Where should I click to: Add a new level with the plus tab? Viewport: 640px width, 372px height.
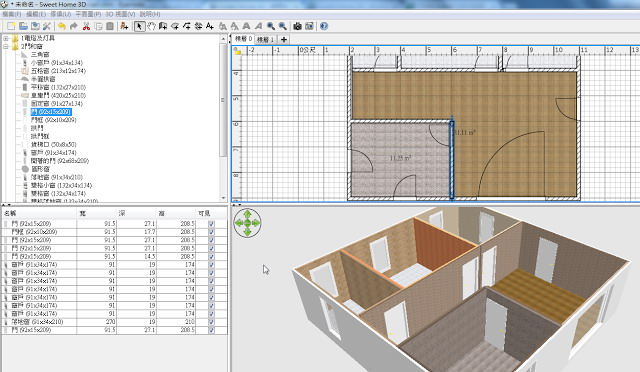coord(284,40)
